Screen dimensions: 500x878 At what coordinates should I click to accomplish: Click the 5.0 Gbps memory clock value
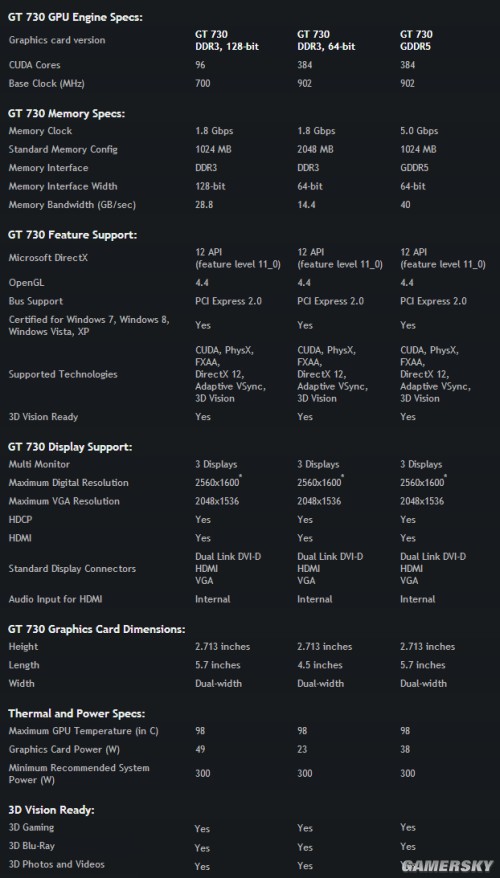[x=419, y=131]
